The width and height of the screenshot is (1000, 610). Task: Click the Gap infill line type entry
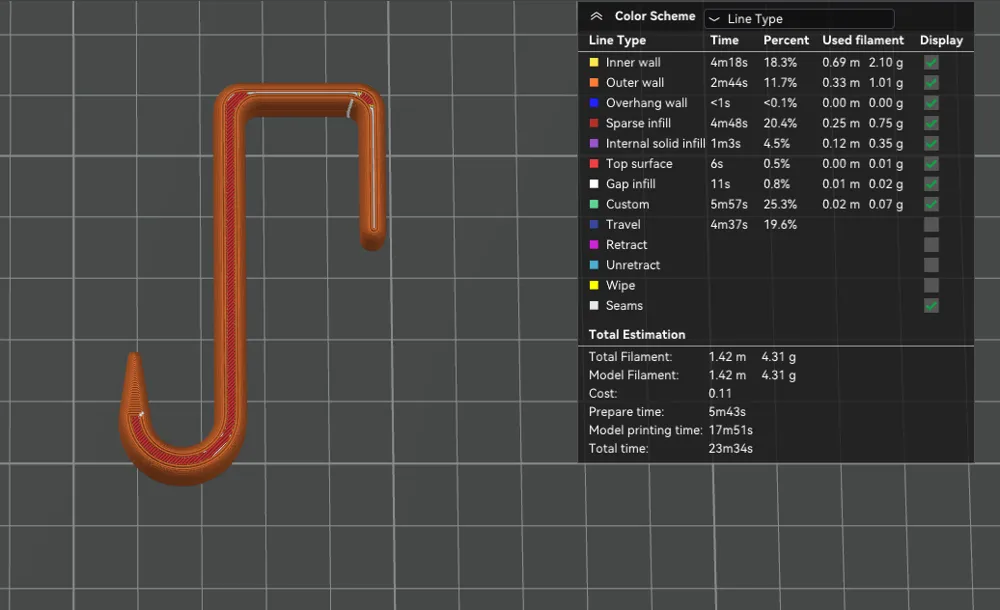click(630, 184)
